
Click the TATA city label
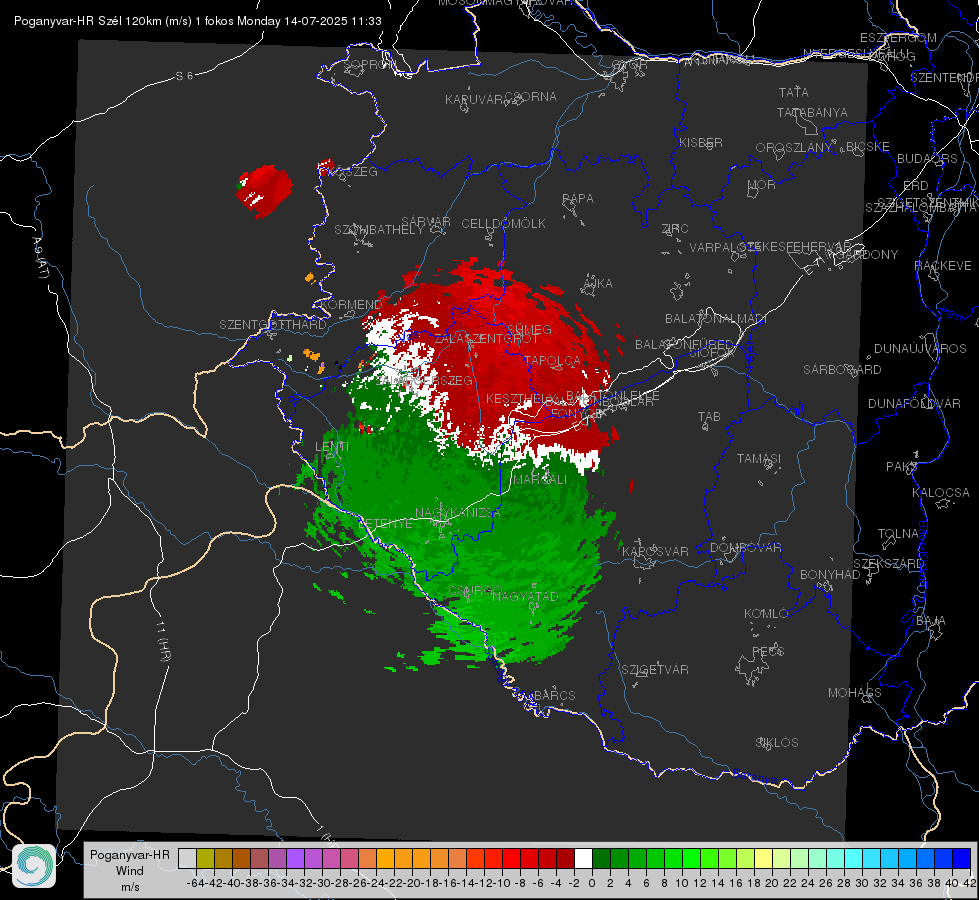click(x=794, y=92)
